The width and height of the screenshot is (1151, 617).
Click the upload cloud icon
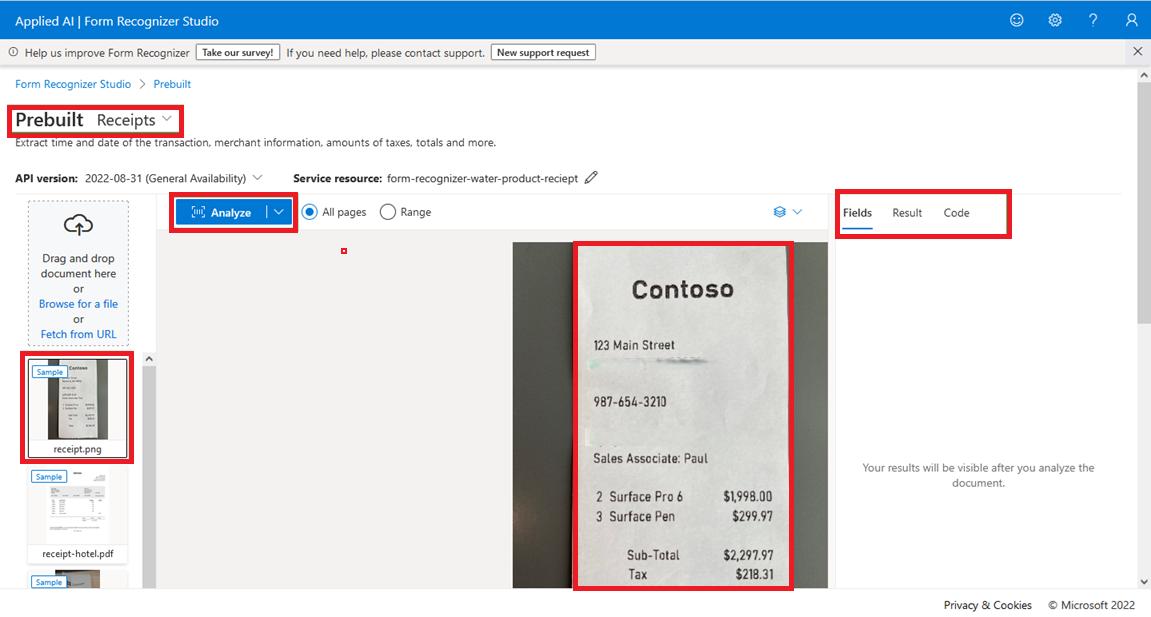79,224
